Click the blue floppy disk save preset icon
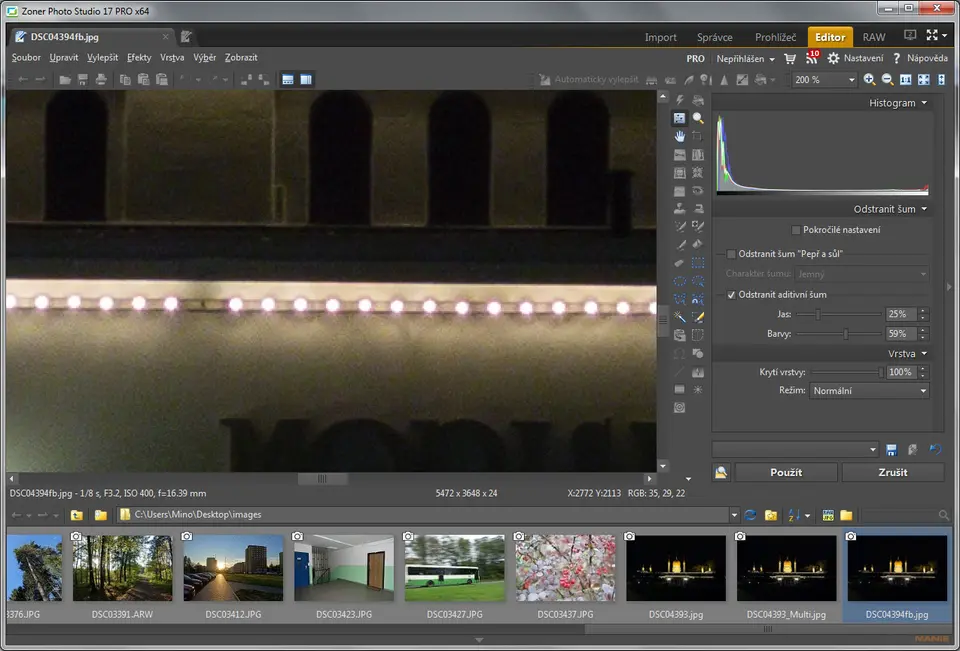Screen dimensions: 960x651 point(891,450)
